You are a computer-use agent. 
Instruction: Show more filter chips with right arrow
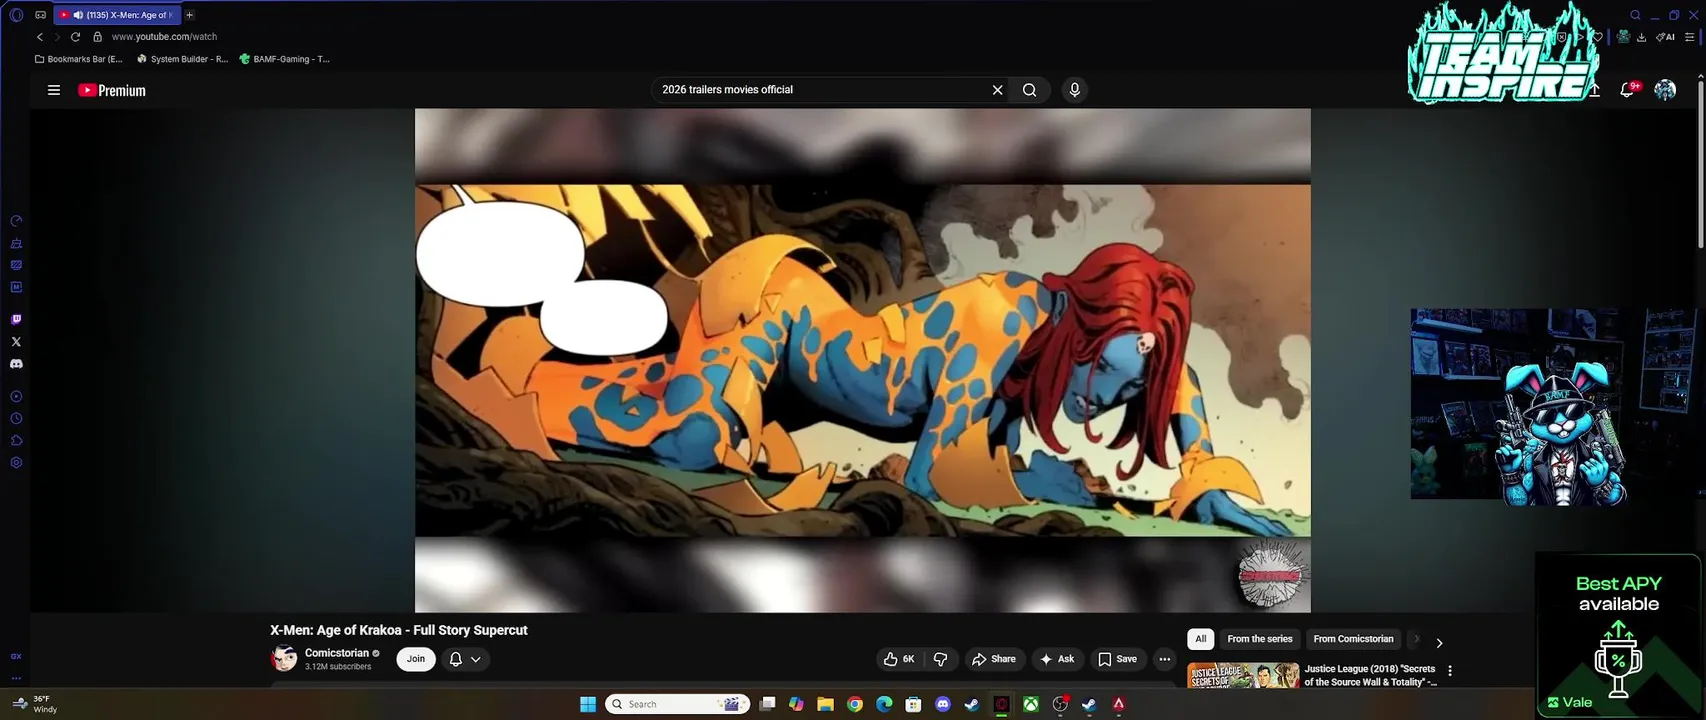[x=1439, y=643]
